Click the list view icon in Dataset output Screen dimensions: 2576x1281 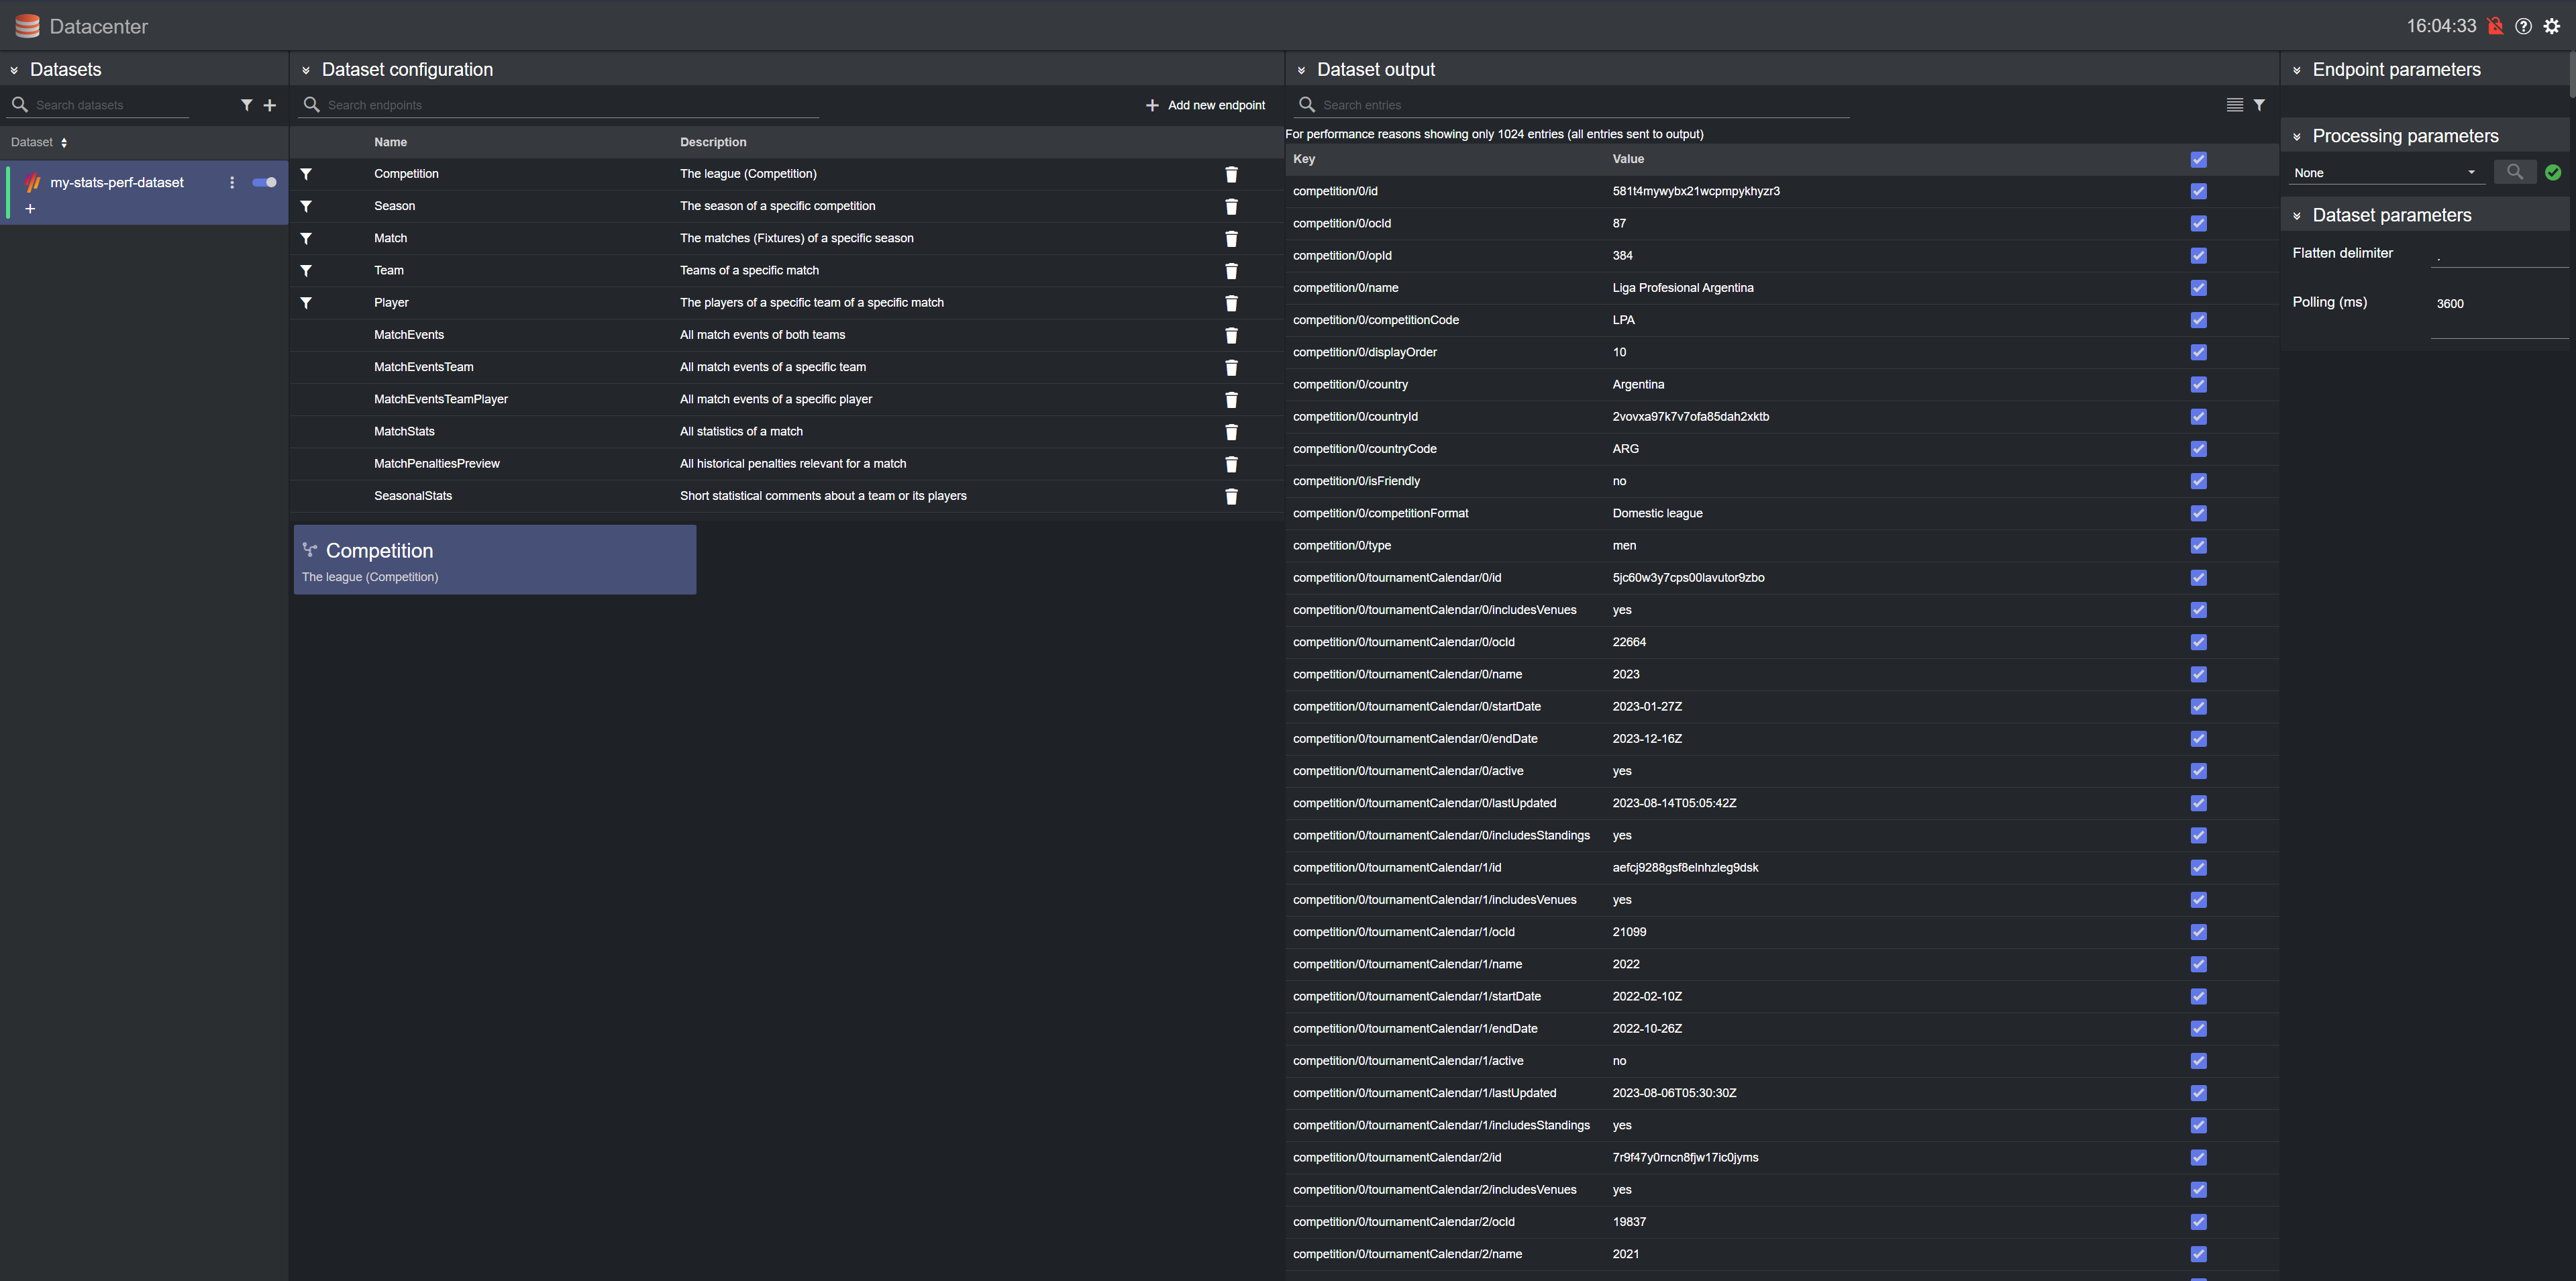pos(2234,105)
